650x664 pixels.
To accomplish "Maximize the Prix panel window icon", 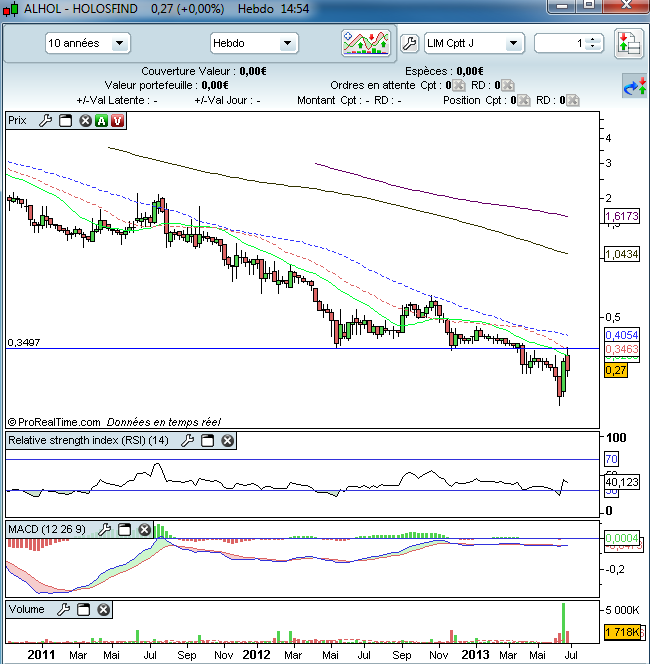I will pyautogui.click(x=65, y=121).
